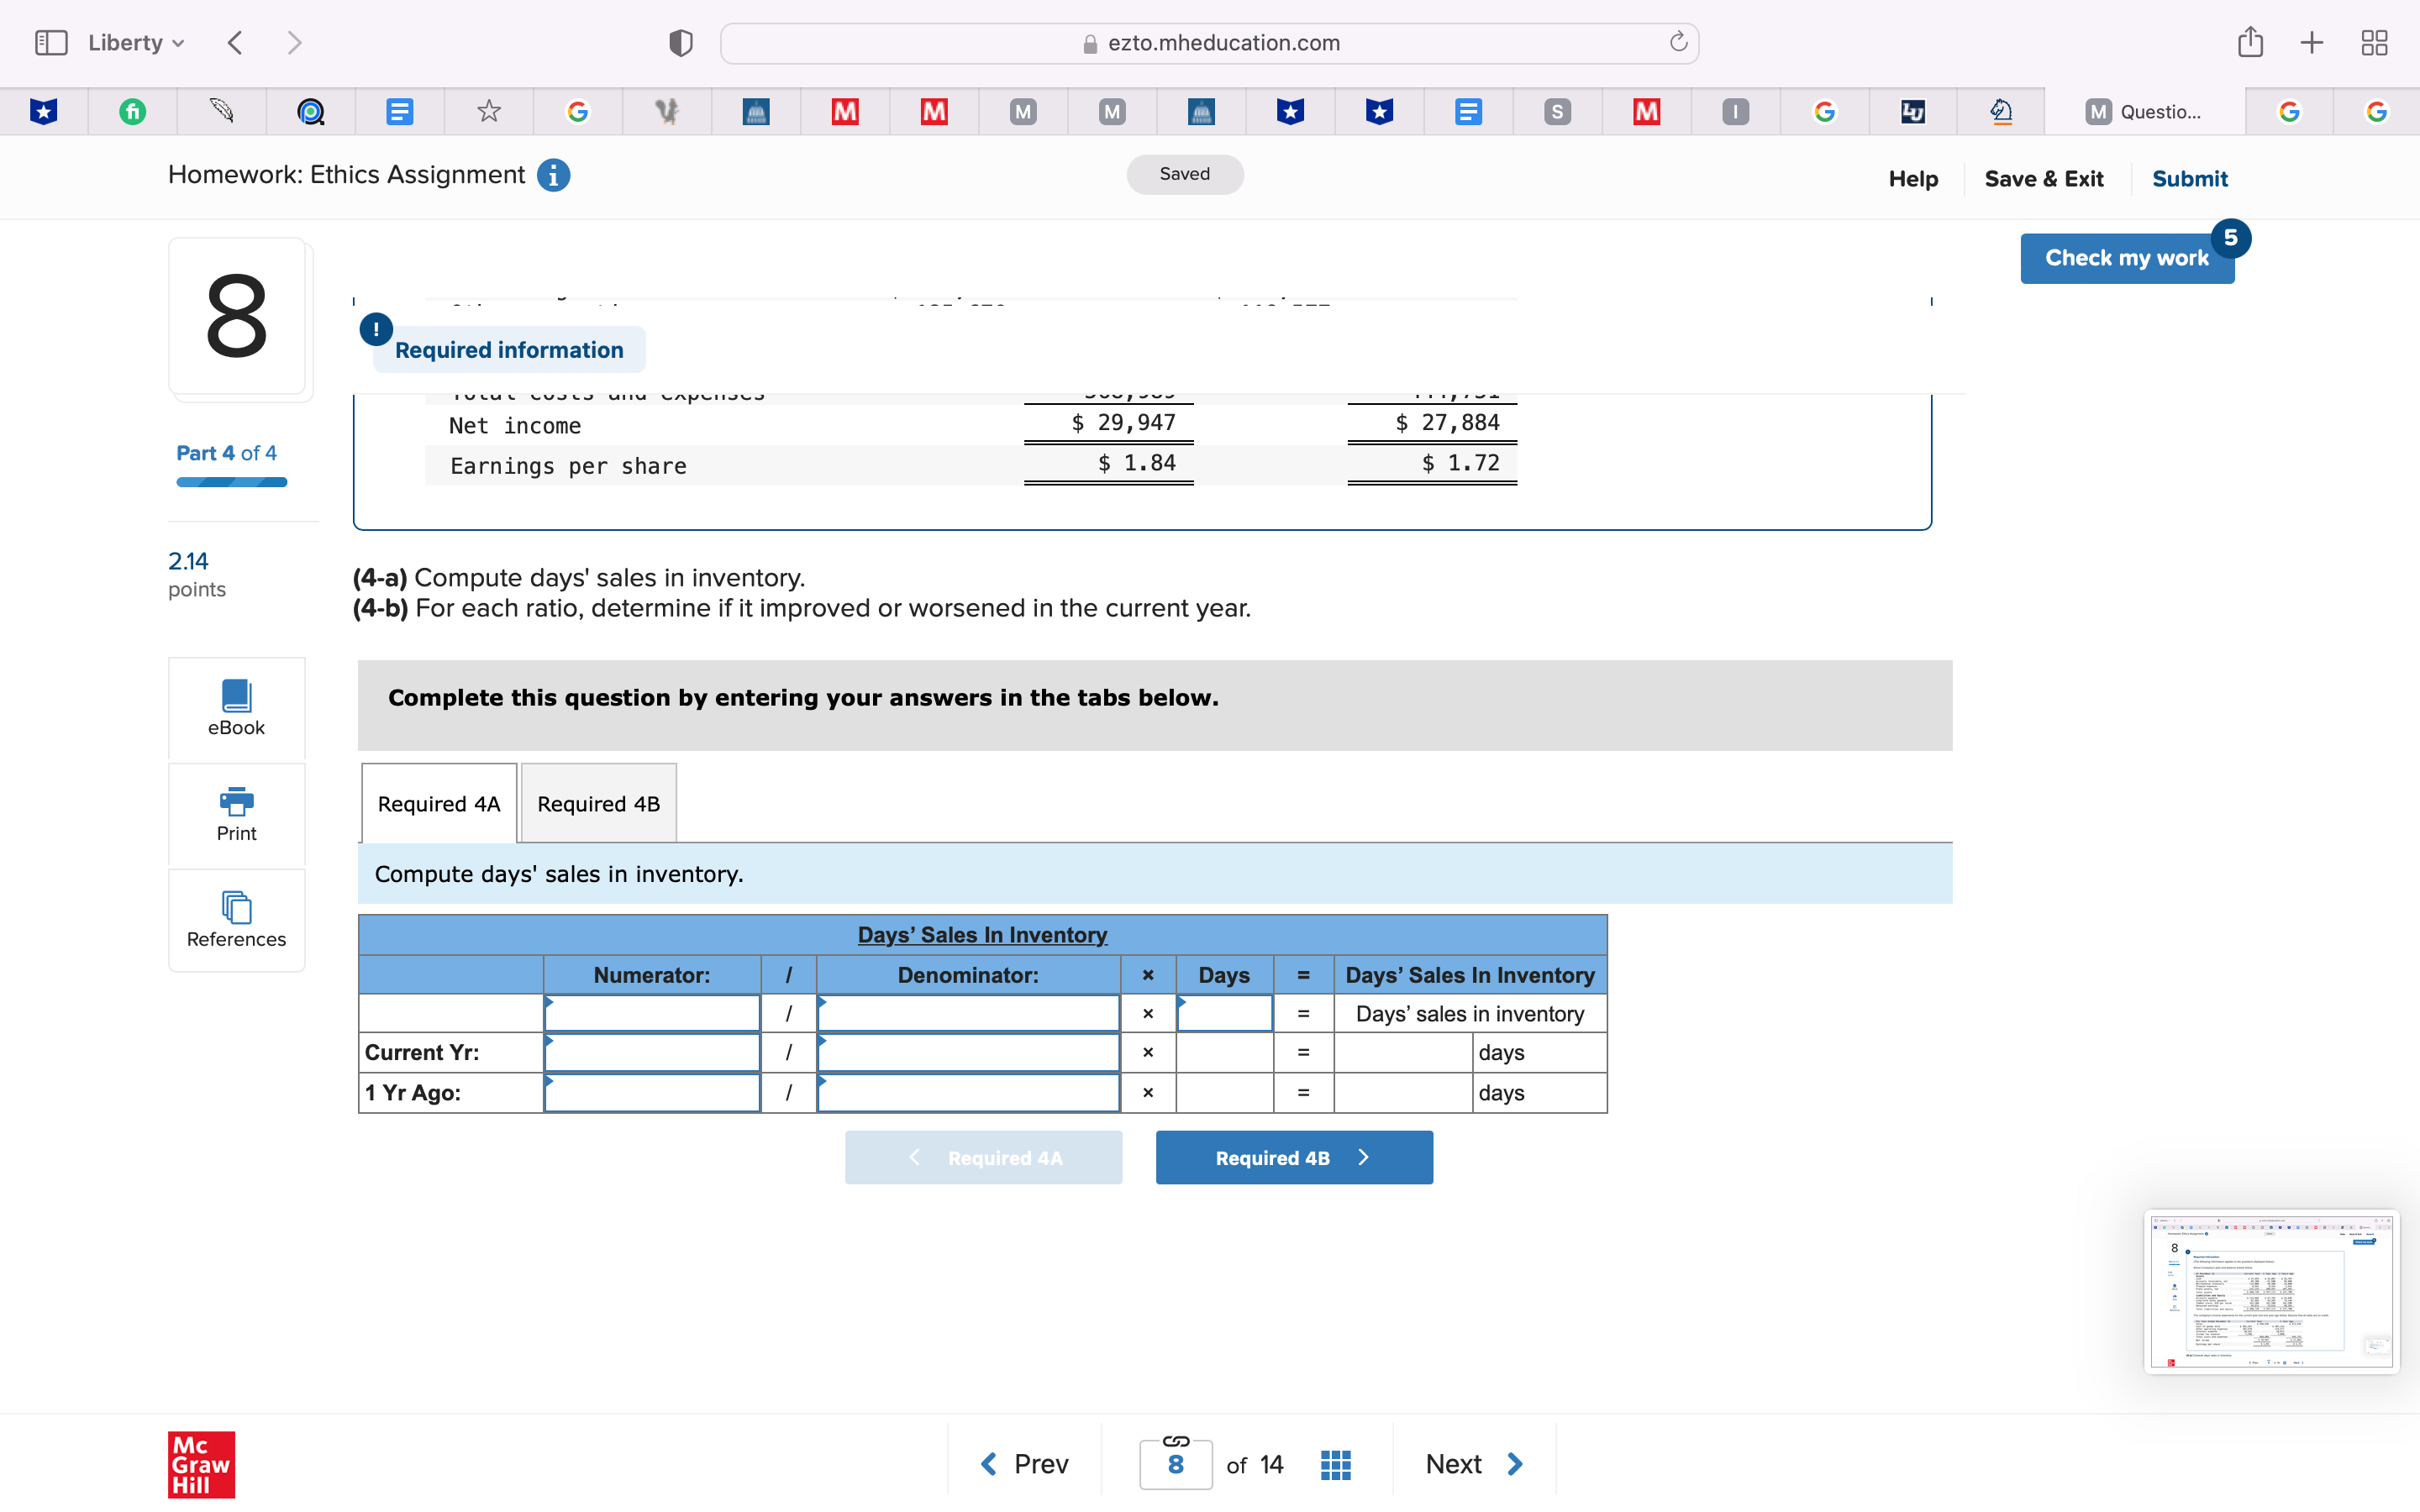Open the first-row denominator dropdown cell
2420x1512 pixels.
[x=967, y=1013]
